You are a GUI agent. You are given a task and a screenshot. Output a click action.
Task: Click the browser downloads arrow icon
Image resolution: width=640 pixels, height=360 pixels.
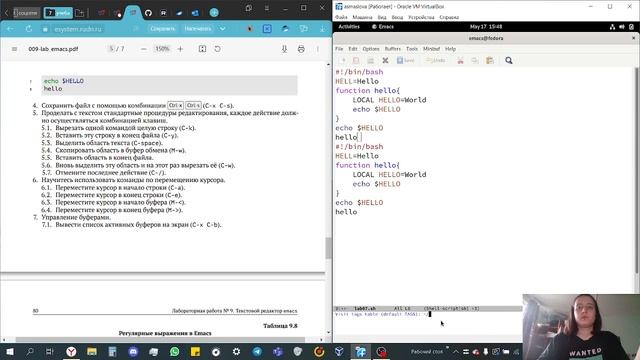322,29
